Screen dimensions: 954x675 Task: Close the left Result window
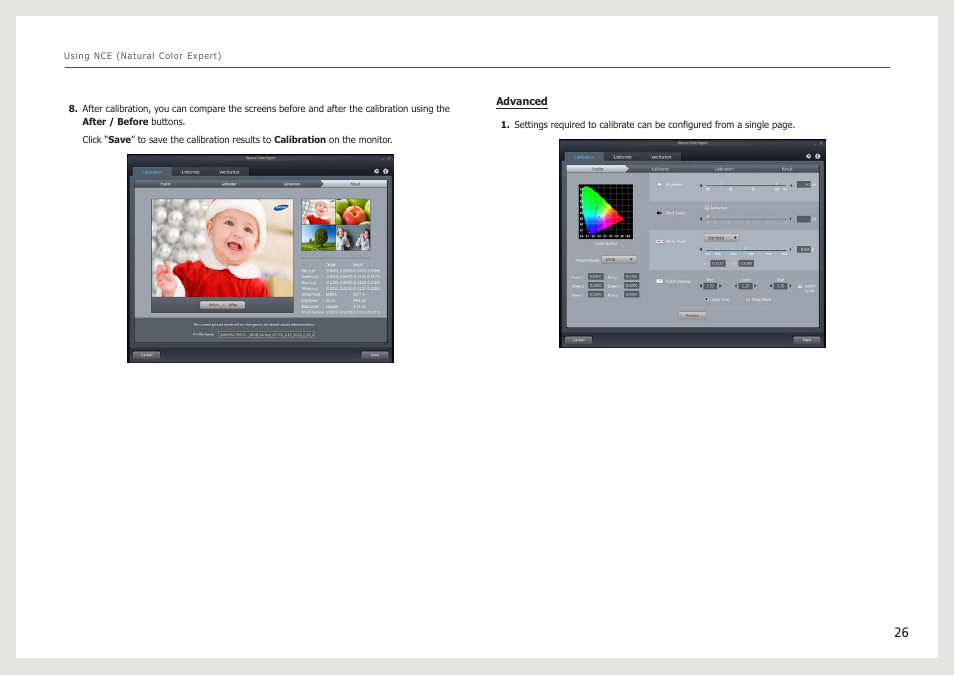(389, 158)
